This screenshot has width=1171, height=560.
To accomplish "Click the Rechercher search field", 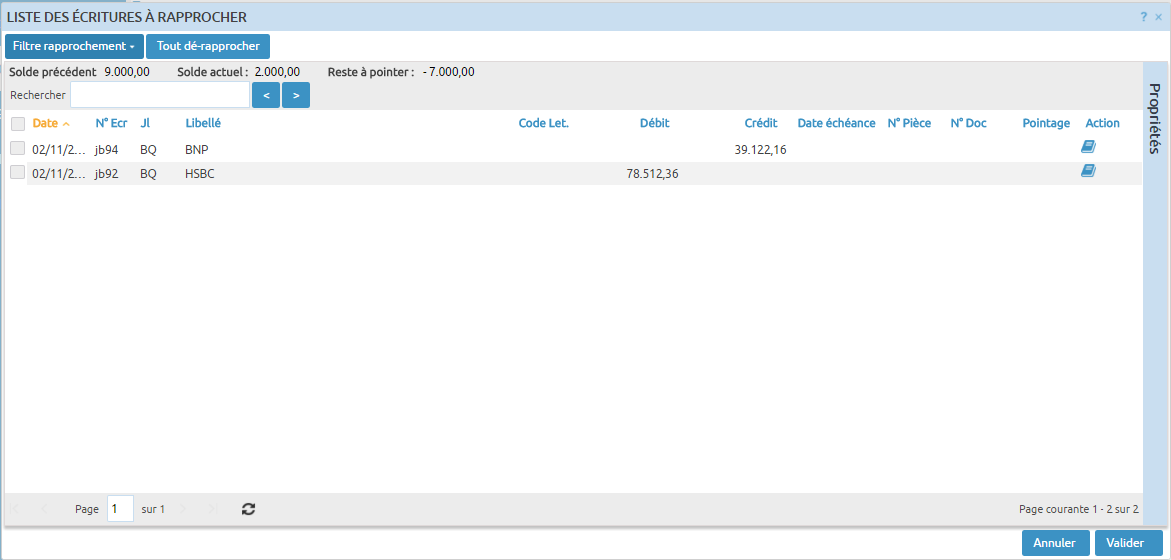I will click(160, 95).
